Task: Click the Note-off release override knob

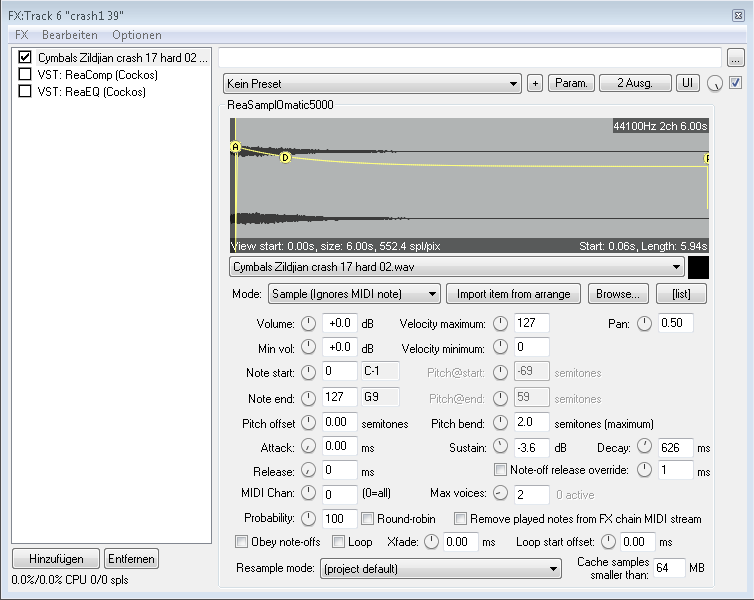Action: pyautogui.click(x=644, y=470)
